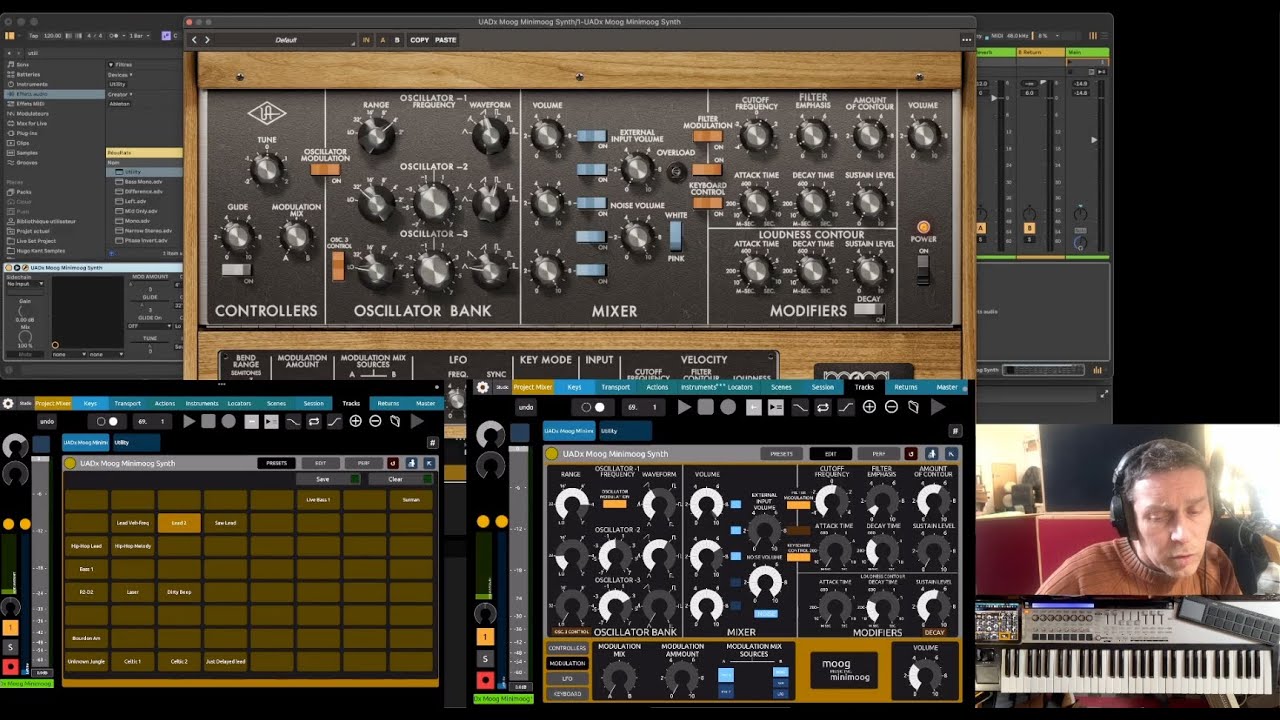Open Scenes tab in preset grid controller
The width and height of the screenshot is (1280, 720).
tap(276, 404)
